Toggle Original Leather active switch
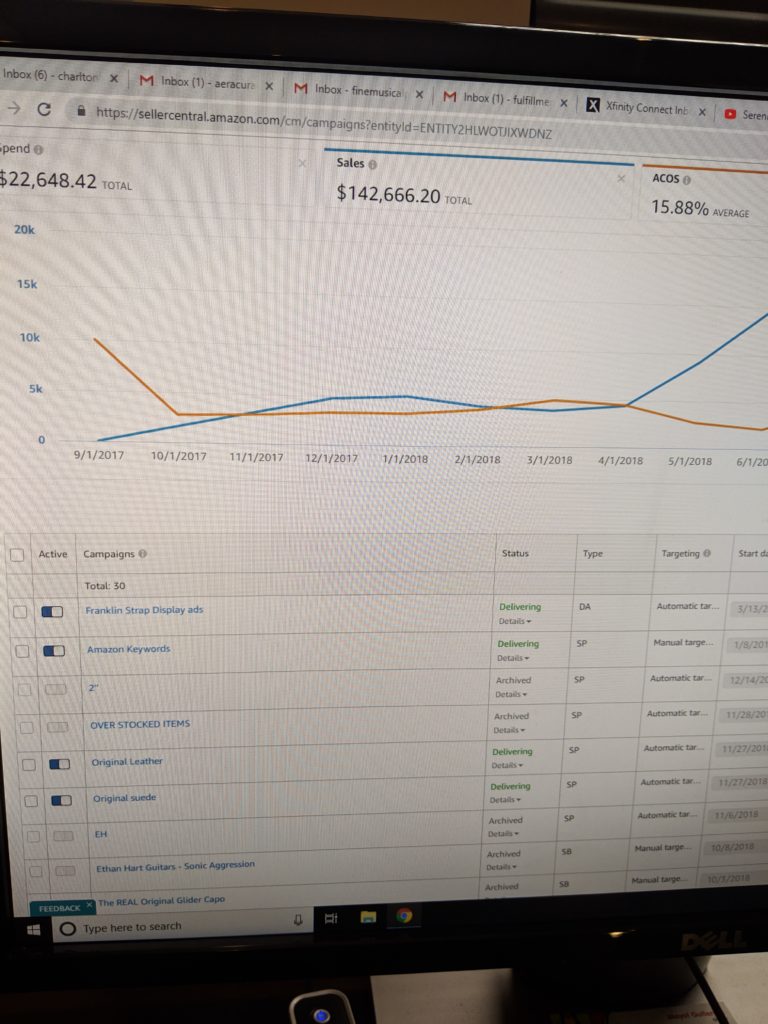Image resolution: width=768 pixels, height=1024 pixels. 60,764
